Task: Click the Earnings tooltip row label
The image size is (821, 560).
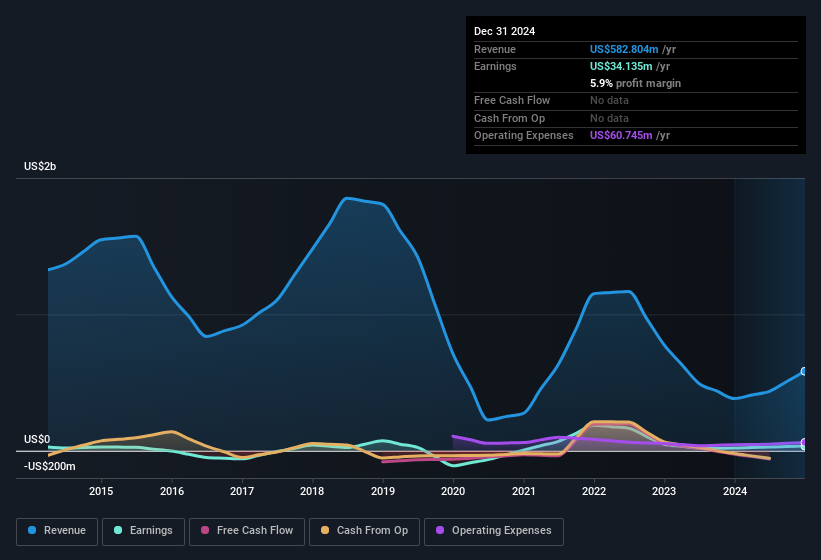Action: tap(495, 66)
